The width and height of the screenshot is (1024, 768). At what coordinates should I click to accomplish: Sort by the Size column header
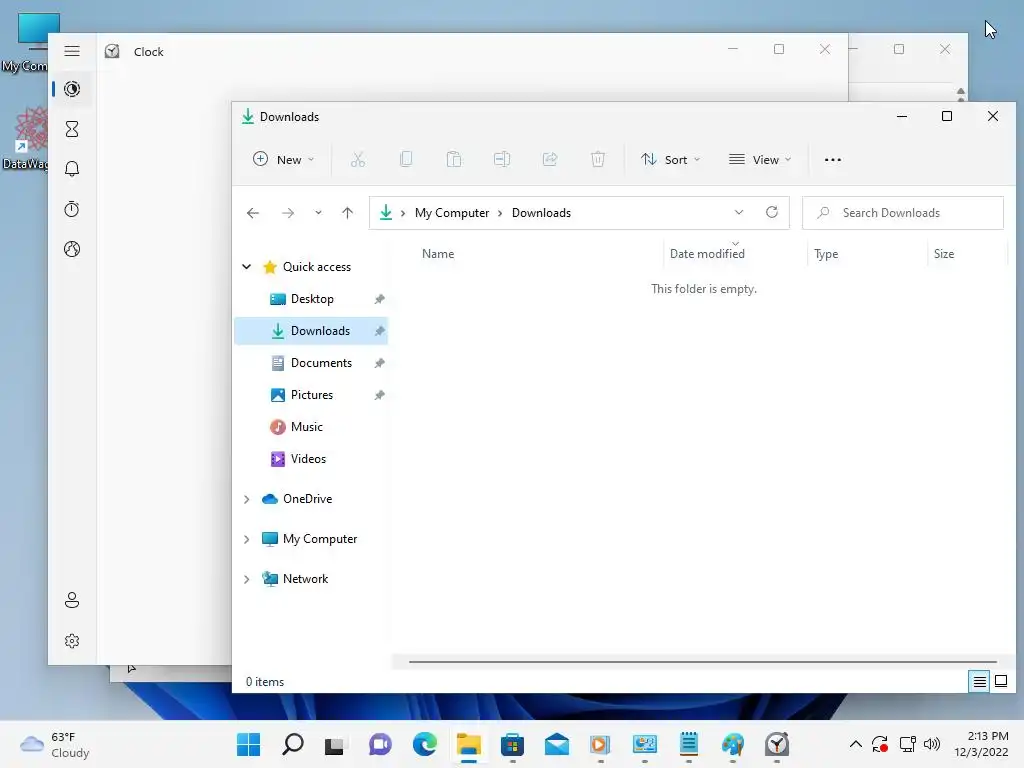(944, 253)
